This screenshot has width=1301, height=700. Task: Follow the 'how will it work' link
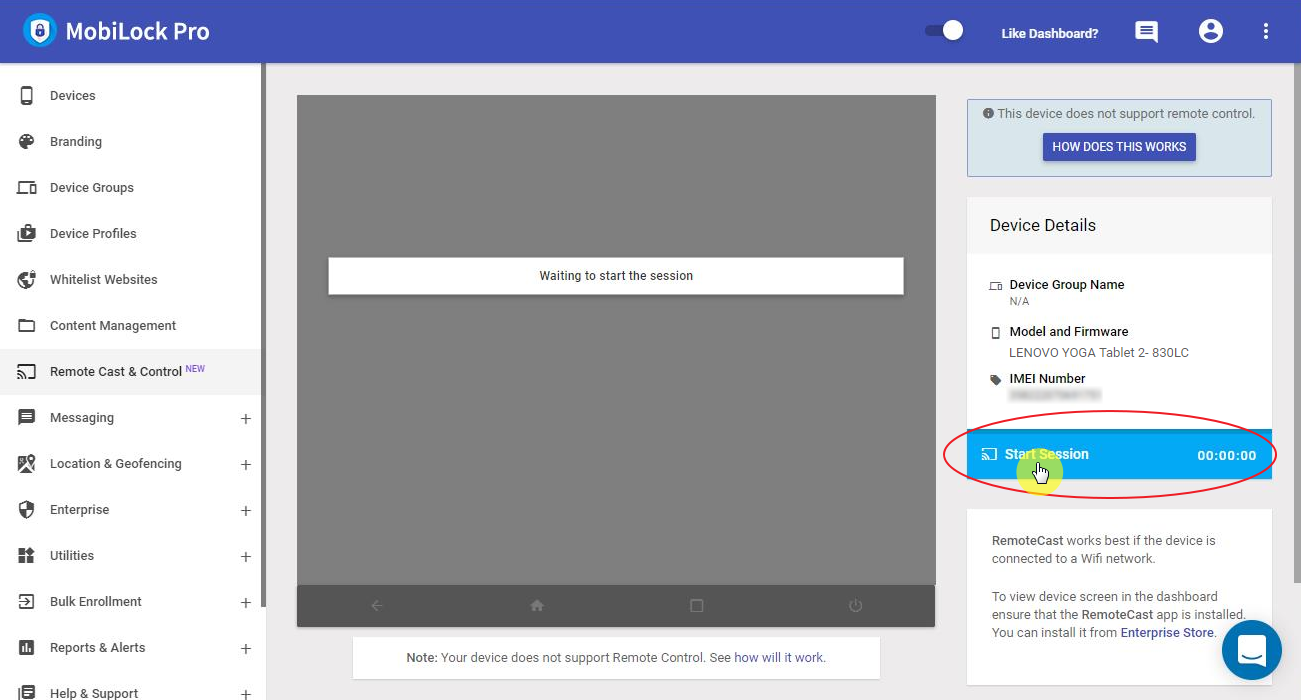779,658
